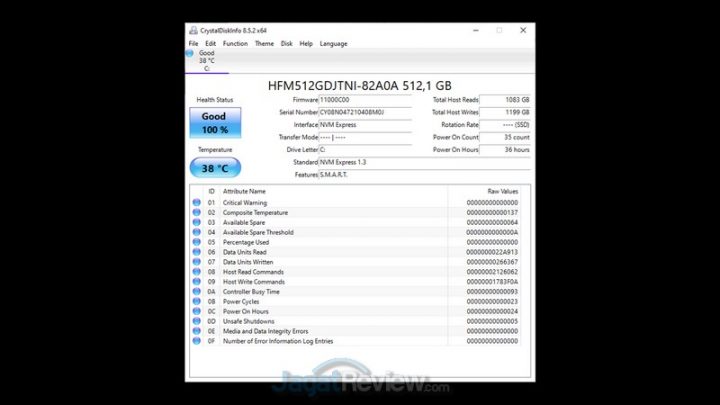Click the blue icon for Composite Temperature
This screenshot has width=720, height=405.
pyautogui.click(x=197, y=212)
